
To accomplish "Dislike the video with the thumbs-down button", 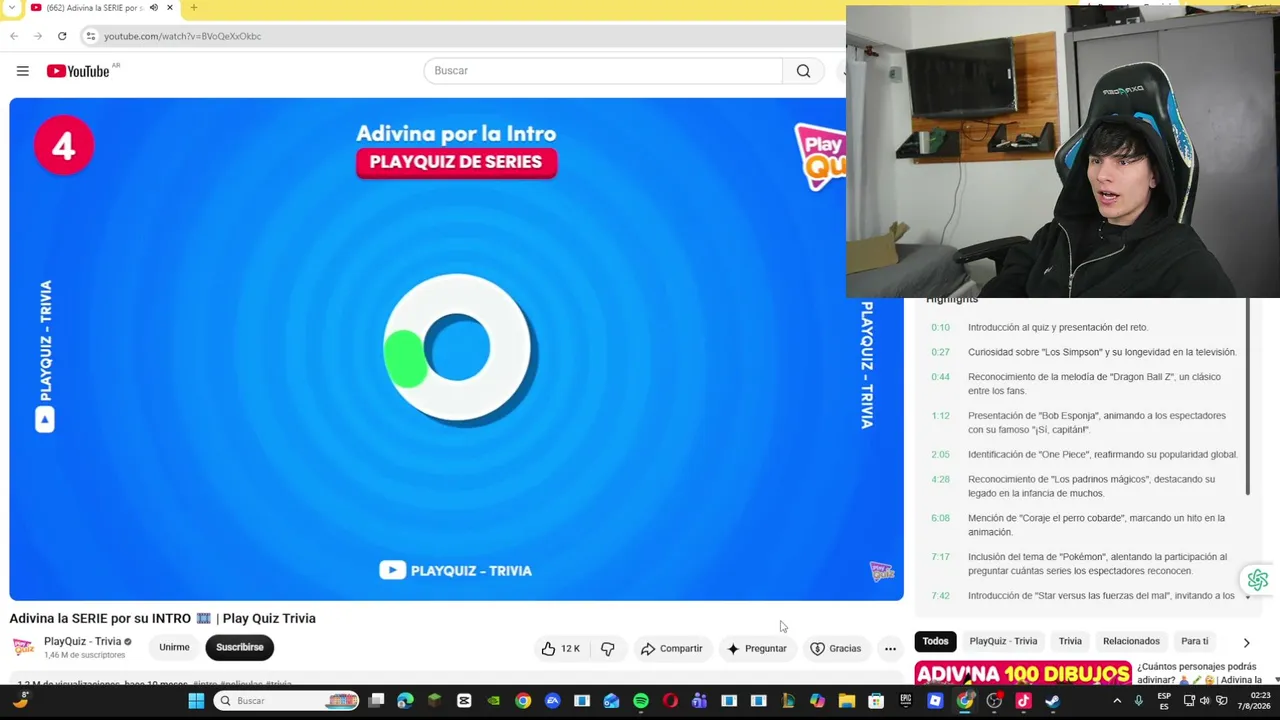I will click(x=608, y=649).
